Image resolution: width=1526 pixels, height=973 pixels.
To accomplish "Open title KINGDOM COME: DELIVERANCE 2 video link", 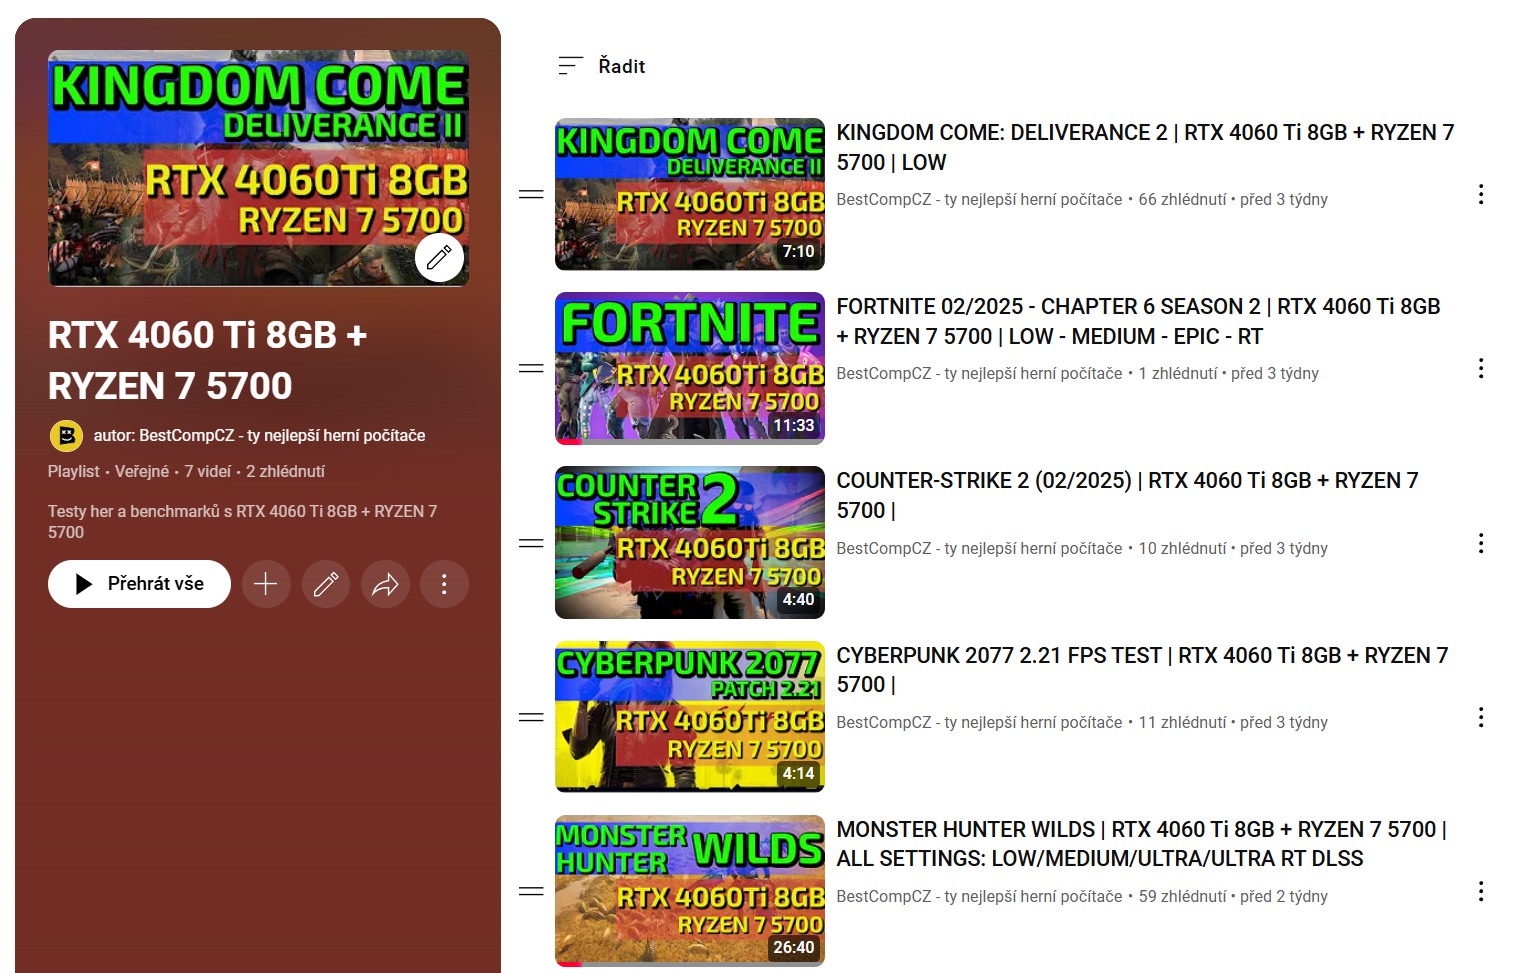I will pos(1145,147).
